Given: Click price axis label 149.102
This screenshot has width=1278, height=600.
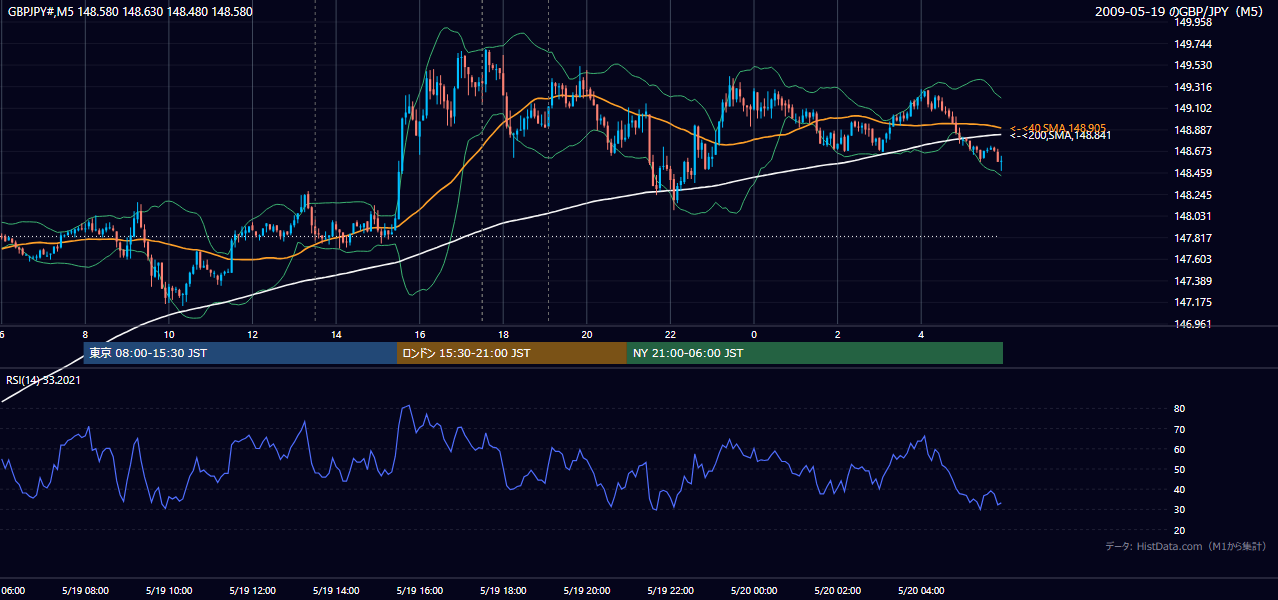Looking at the screenshot, I should (1193, 108).
